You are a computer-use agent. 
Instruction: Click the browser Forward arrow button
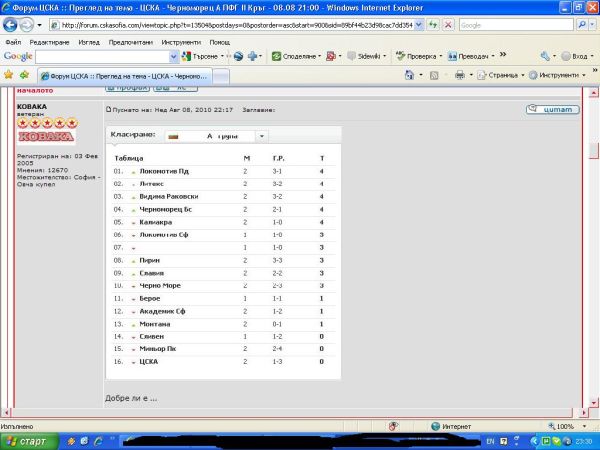[26, 25]
